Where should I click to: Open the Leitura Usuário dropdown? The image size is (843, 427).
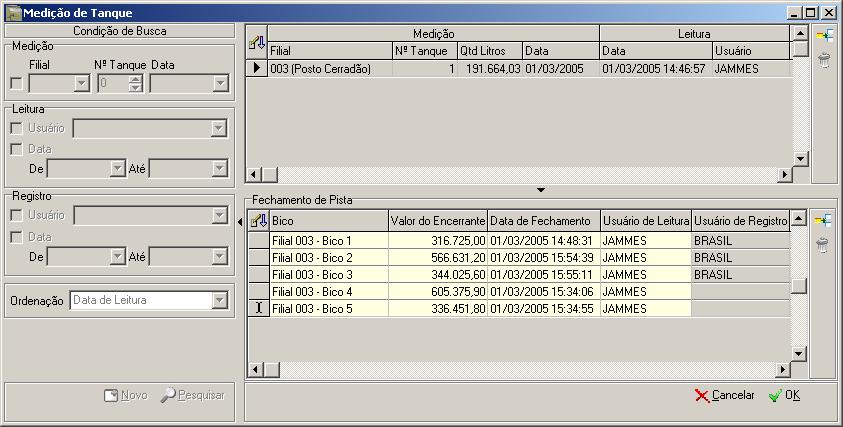point(218,129)
